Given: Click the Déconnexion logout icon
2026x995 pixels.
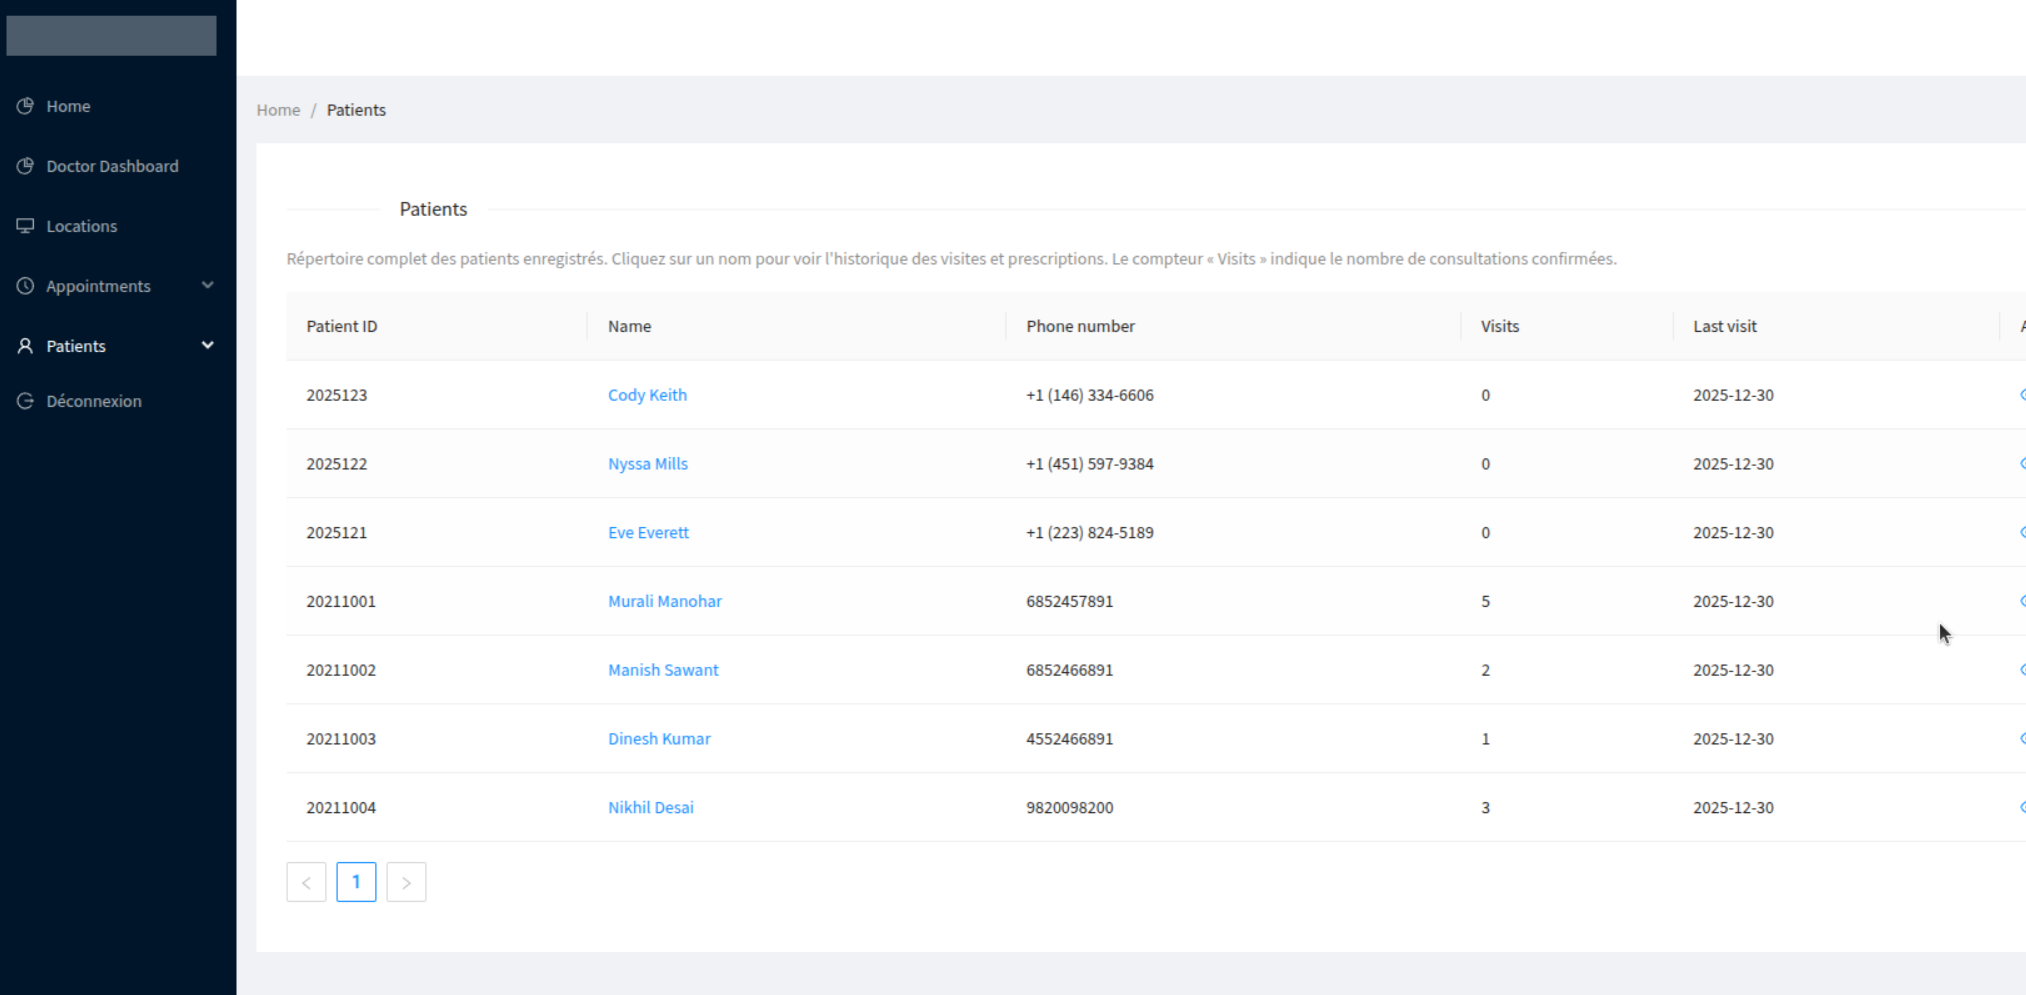Looking at the screenshot, I should tap(25, 400).
